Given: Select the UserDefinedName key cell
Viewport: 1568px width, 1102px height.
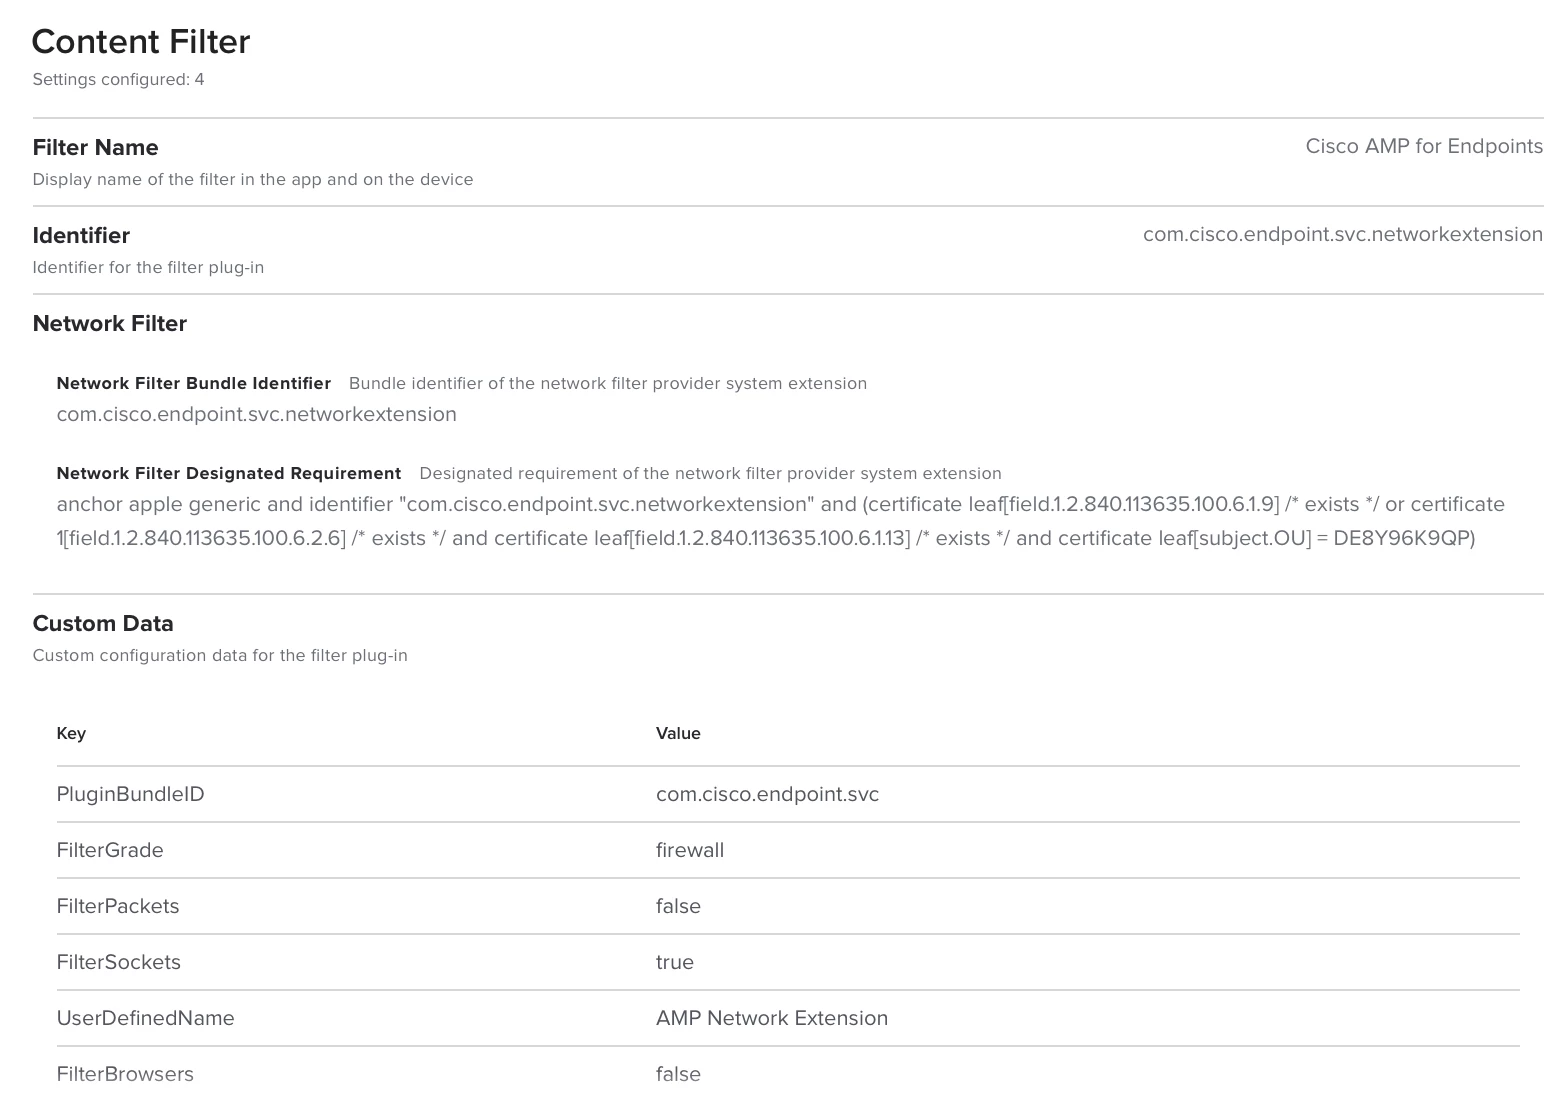Looking at the screenshot, I should (x=146, y=1018).
